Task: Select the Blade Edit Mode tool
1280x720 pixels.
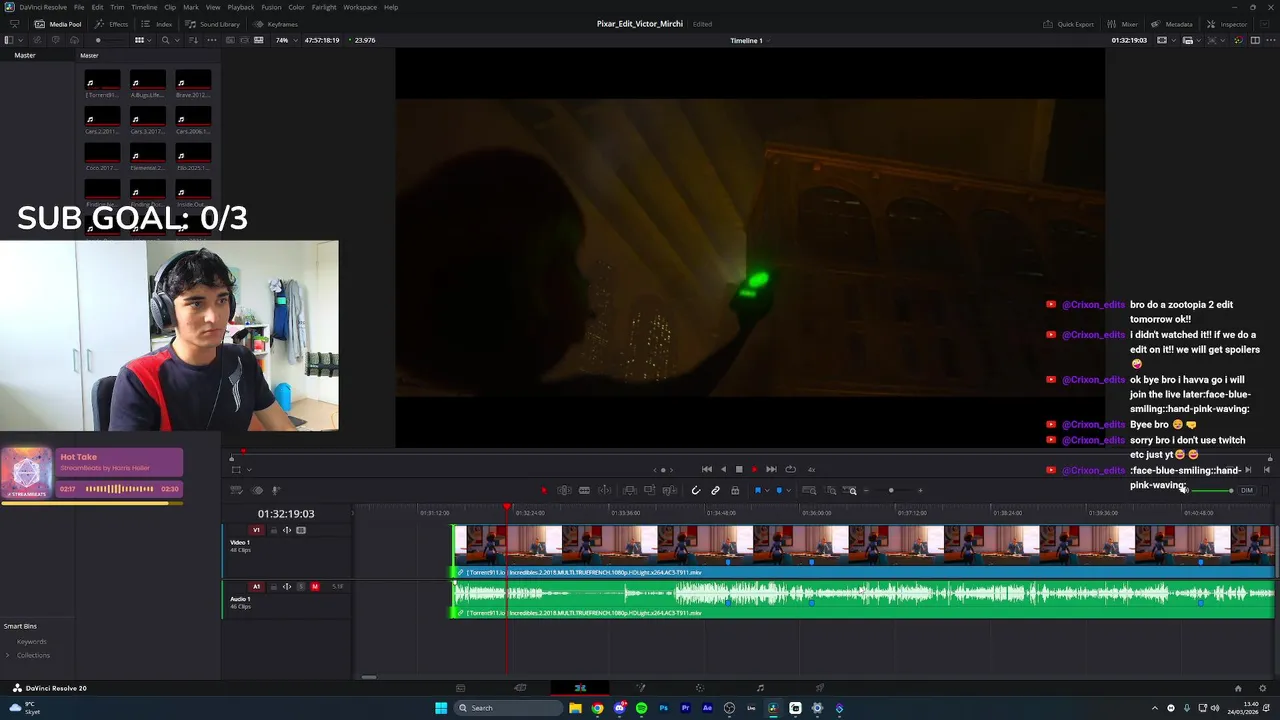Action: (x=584, y=490)
